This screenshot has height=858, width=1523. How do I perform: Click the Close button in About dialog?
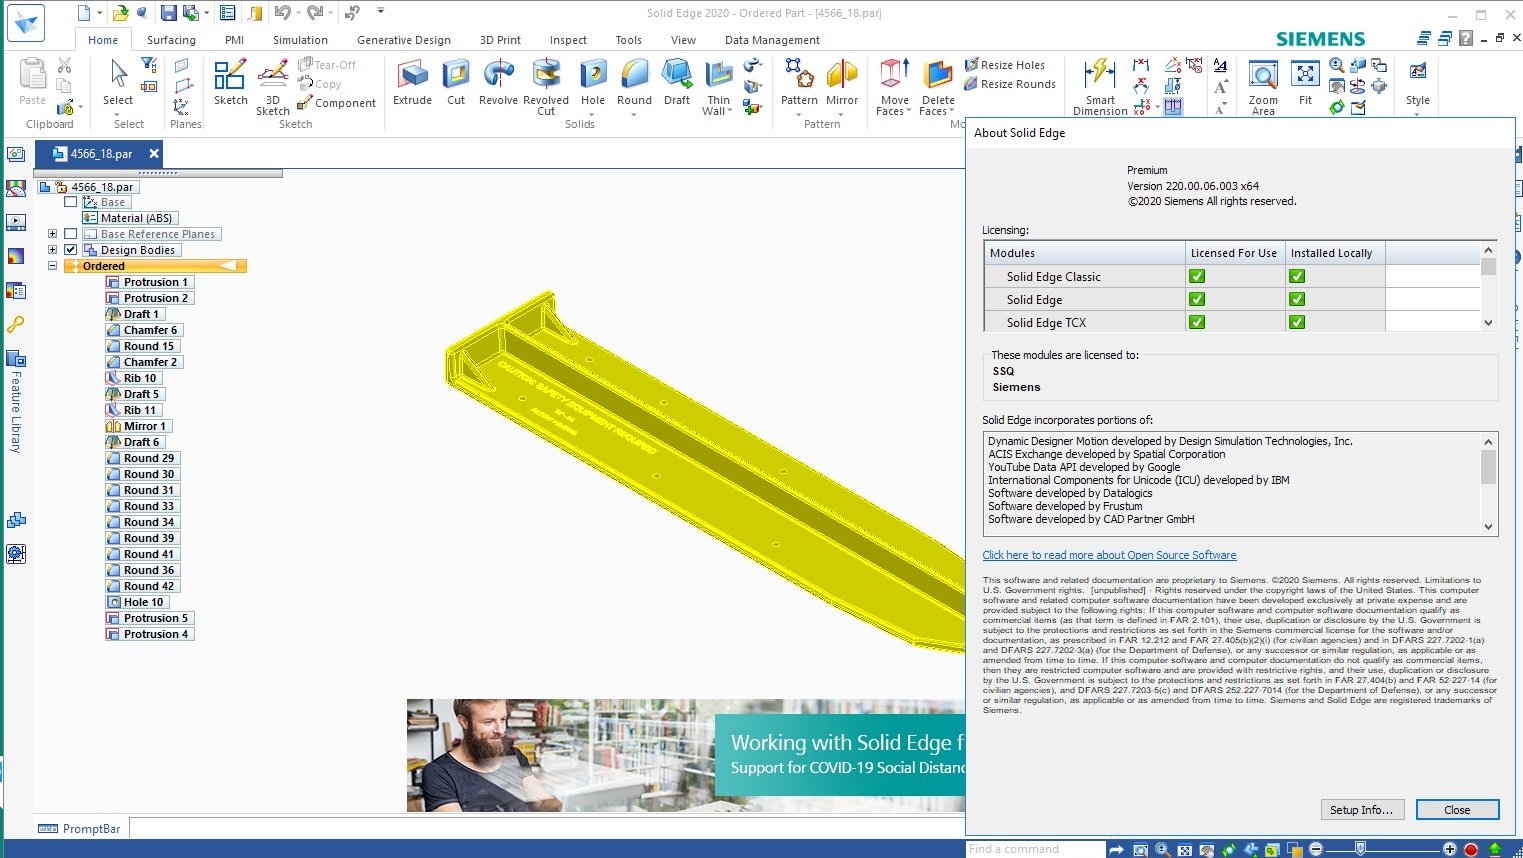tap(1457, 810)
